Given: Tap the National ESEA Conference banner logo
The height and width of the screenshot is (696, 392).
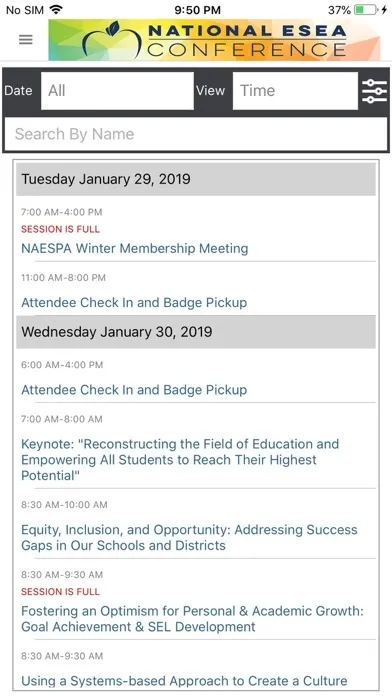Looking at the screenshot, I should tap(214, 40).
